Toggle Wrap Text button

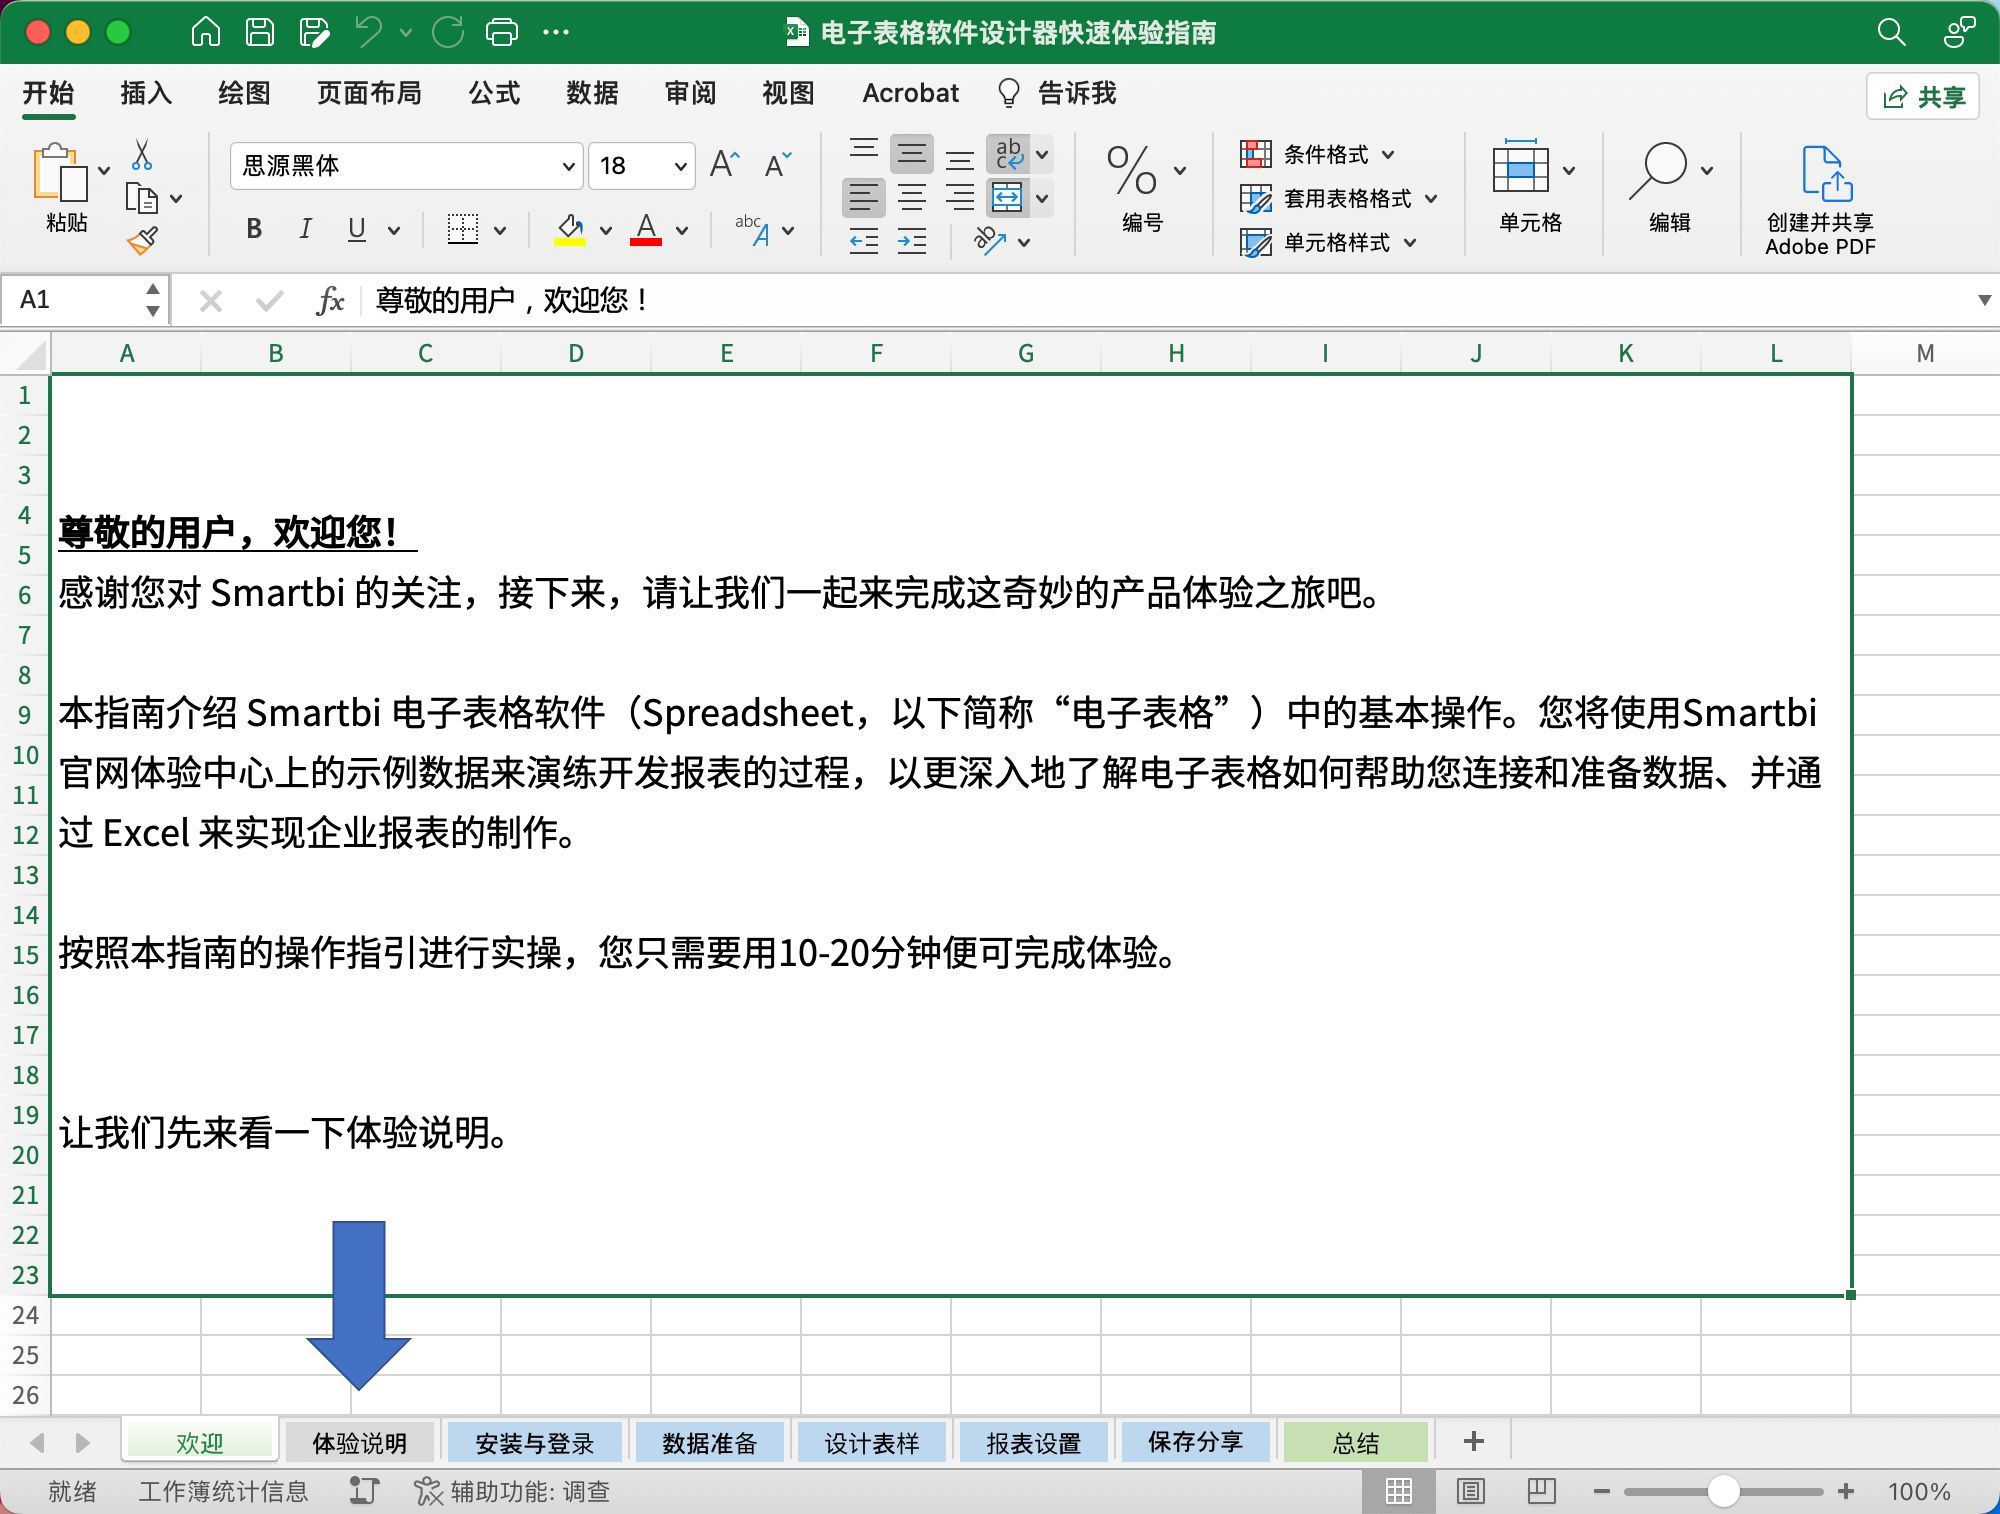click(x=1008, y=153)
